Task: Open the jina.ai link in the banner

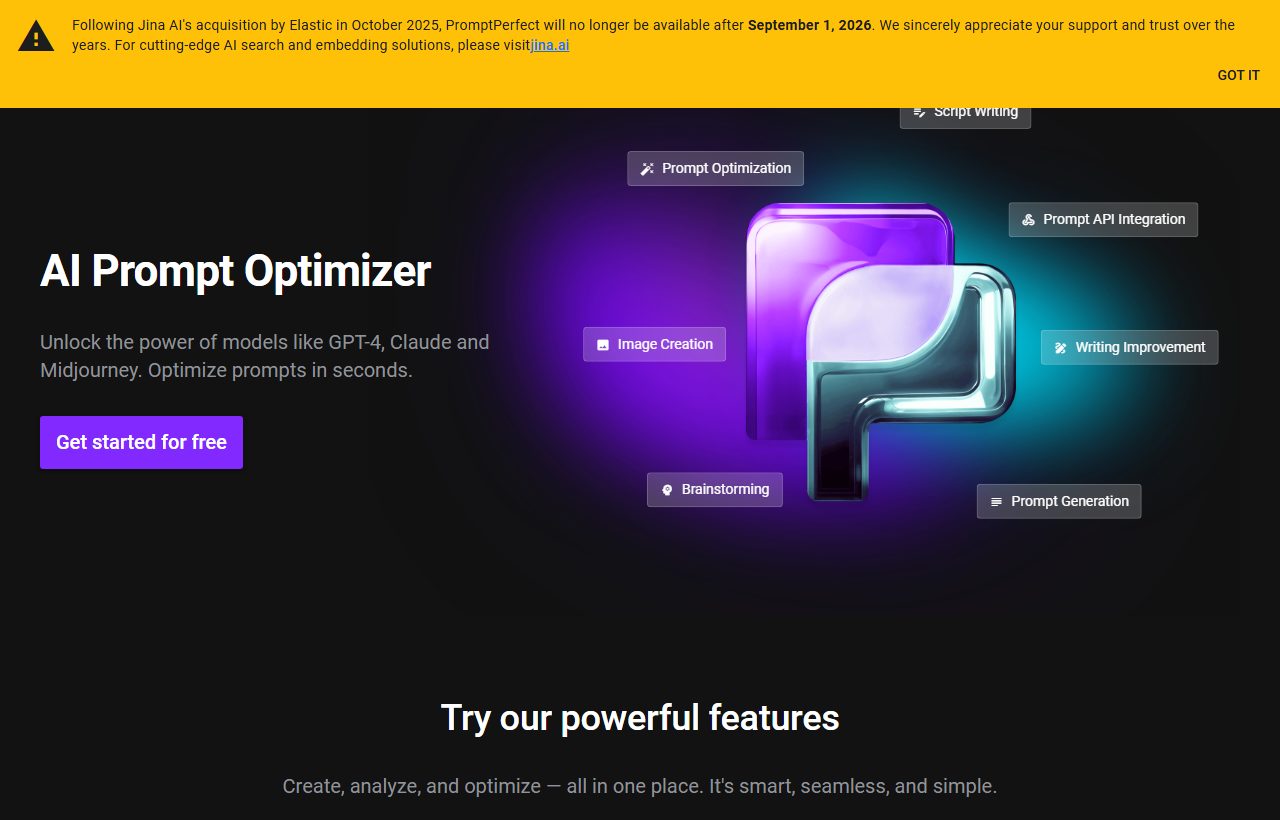Action: (x=550, y=45)
